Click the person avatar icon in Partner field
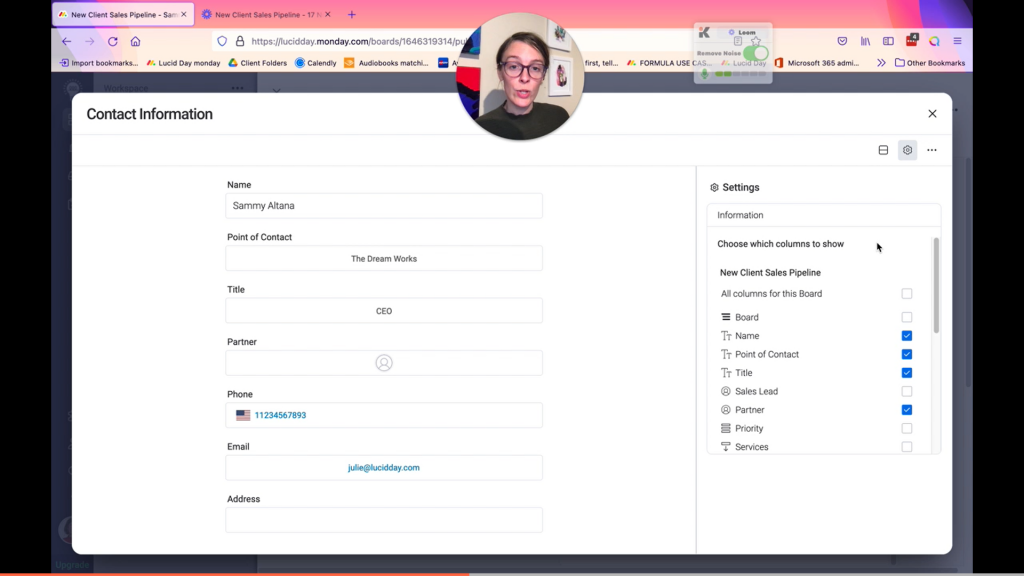This screenshot has height=576, width=1024. [x=384, y=362]
